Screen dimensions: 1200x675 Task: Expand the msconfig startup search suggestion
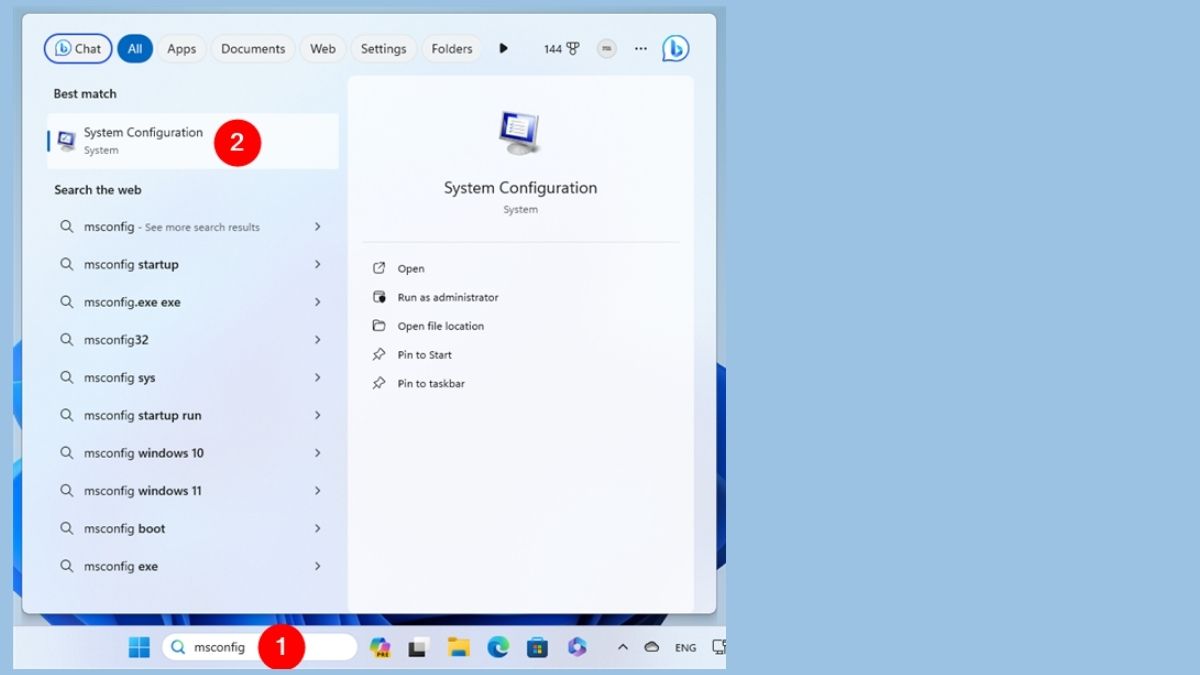point(317,264)
